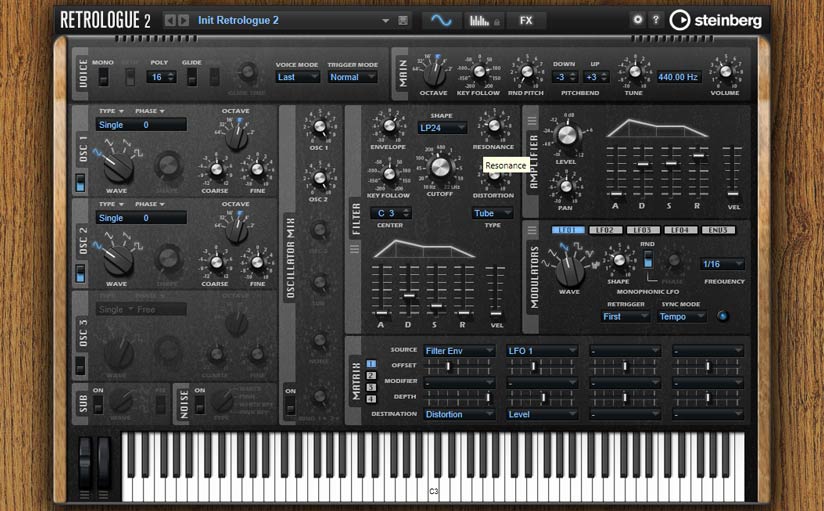Toggle OSC 2 on/off switch

pos(80,274)
